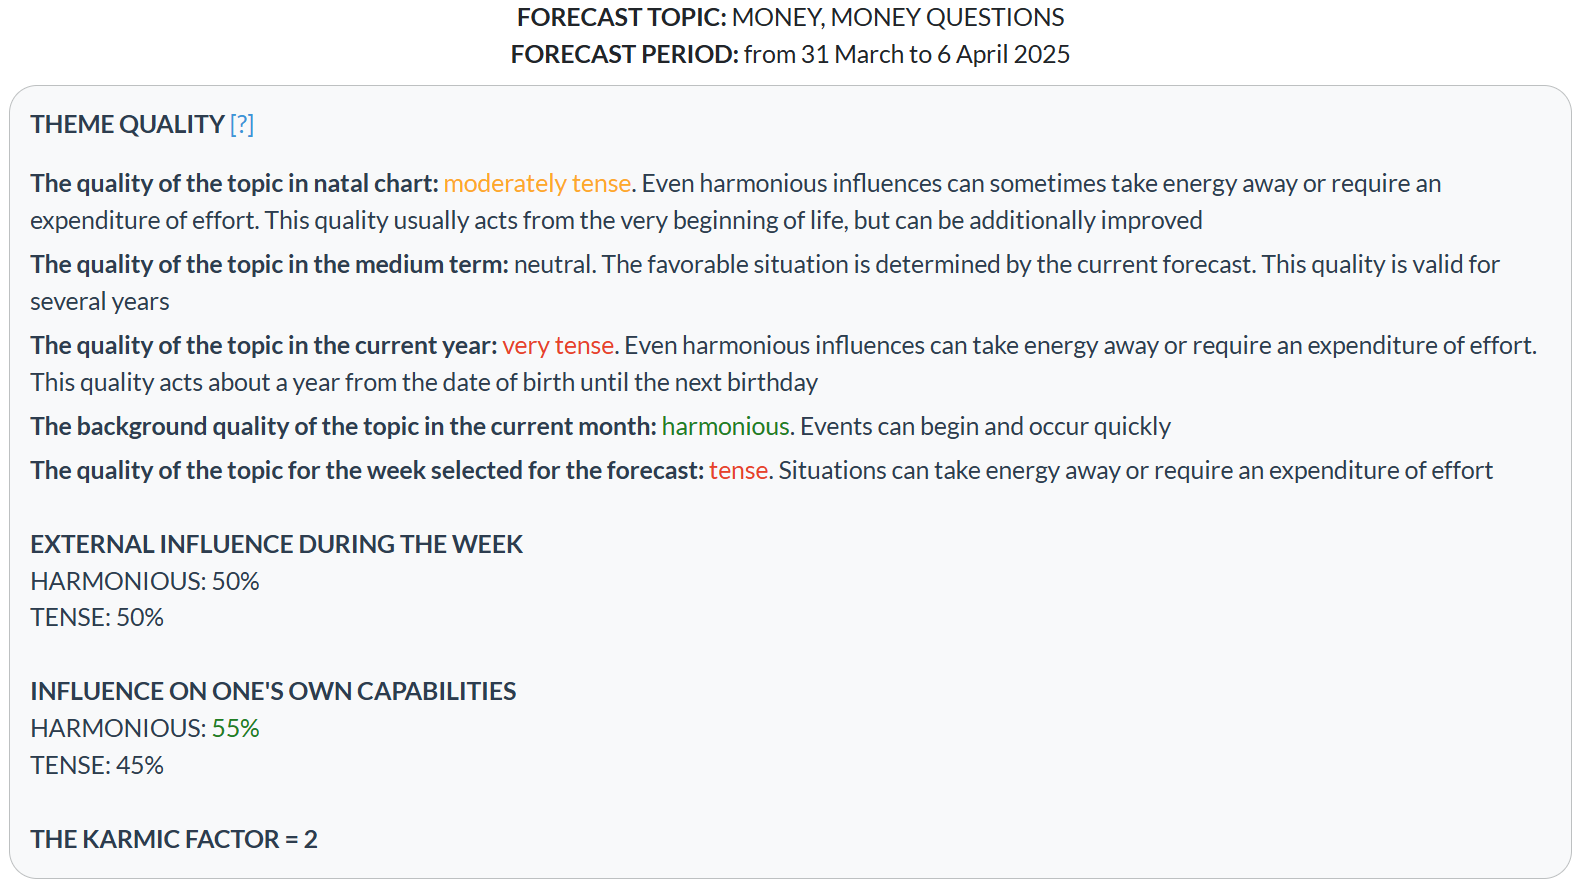Click the 'moderately tense' orange text
Screen dimensions: 1577x886
click(537, 184)
